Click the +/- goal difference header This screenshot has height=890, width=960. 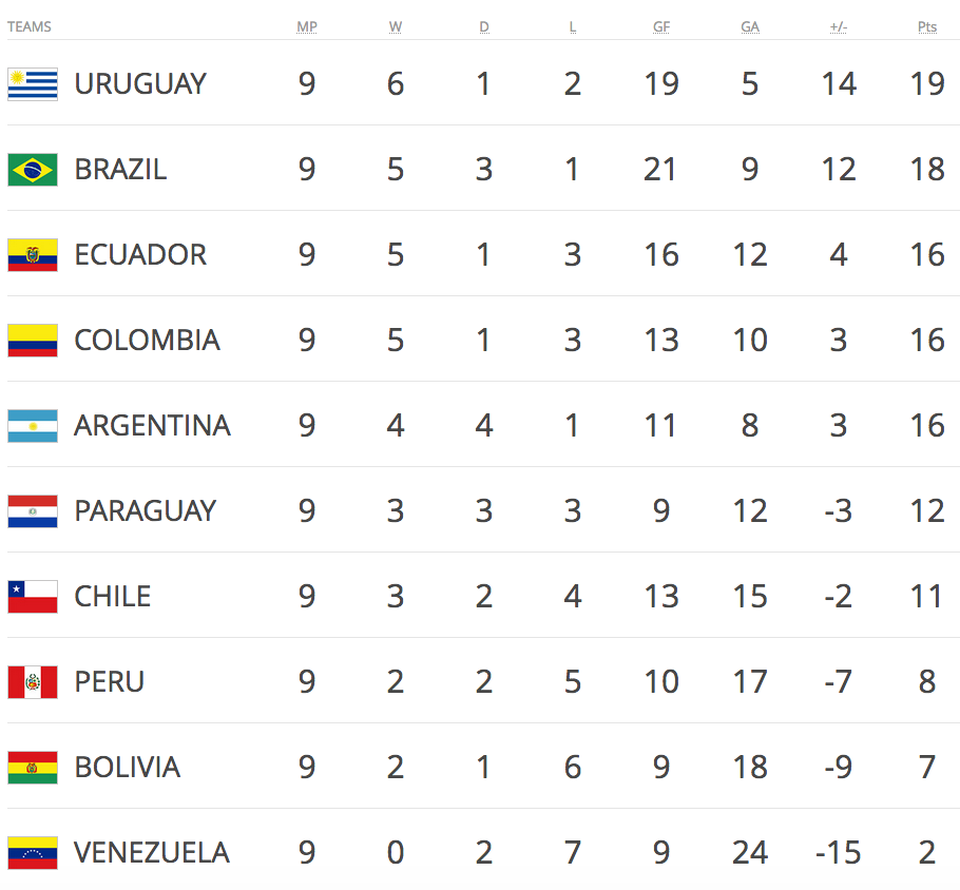click(838, 27)
